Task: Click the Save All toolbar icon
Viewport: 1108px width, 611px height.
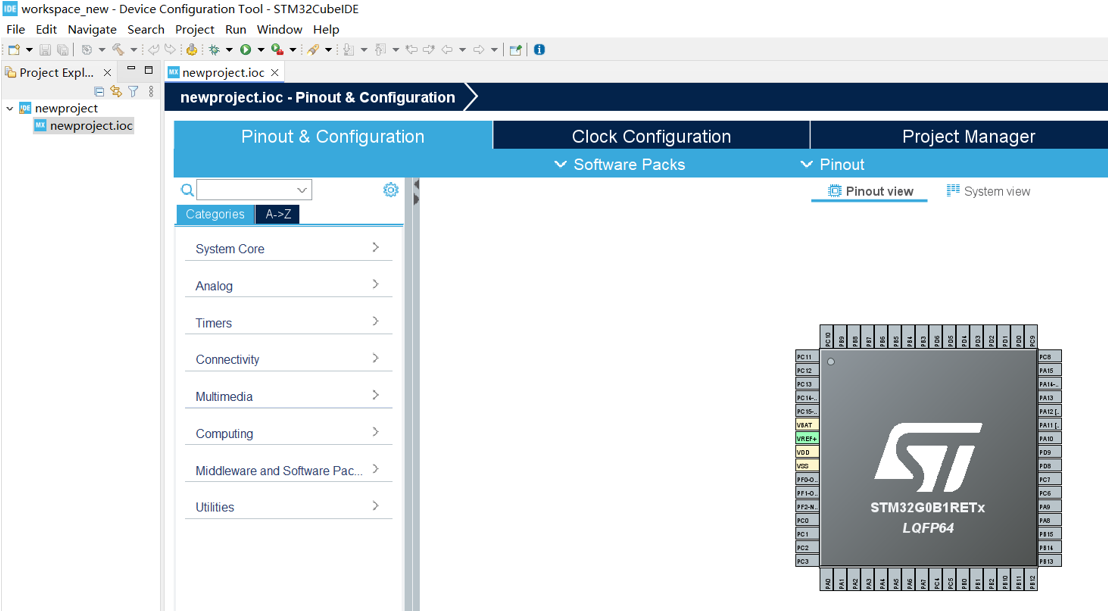Action: (x=63, y=49)
